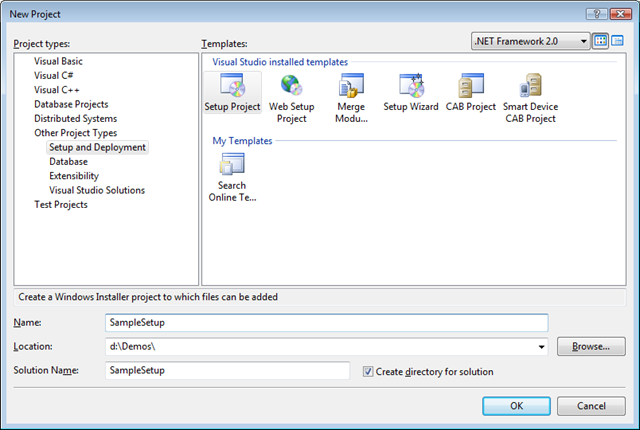The height and width of the screenshot is (430, 640).
Task: Open Search Online Templates item
Action: [x=232, y=177]
